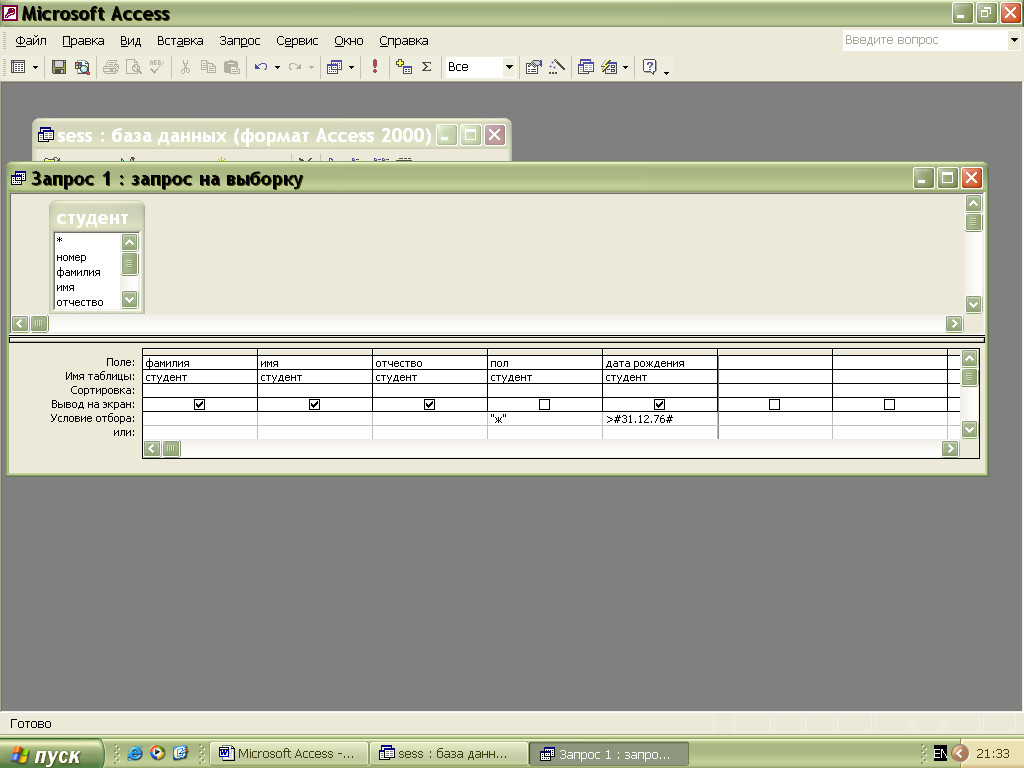This screenshot has width=1024, height=768.
Task: Uncheck display checkbox for имя column
Action: [315, 405]
